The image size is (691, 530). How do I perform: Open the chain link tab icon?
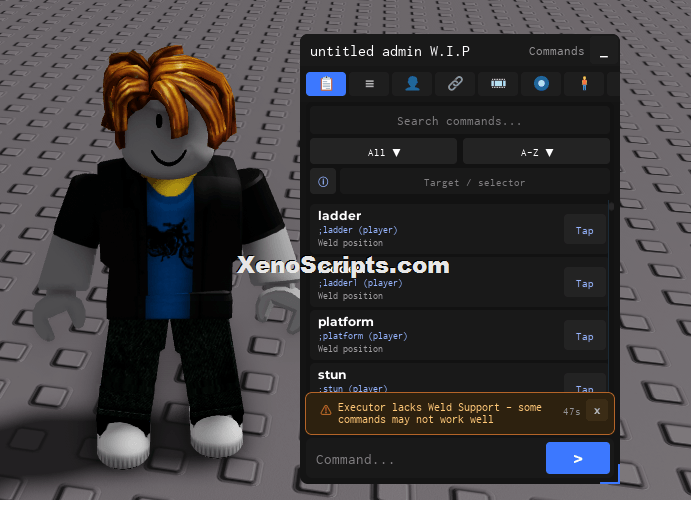pyautogui.click(x=455, y=84)
